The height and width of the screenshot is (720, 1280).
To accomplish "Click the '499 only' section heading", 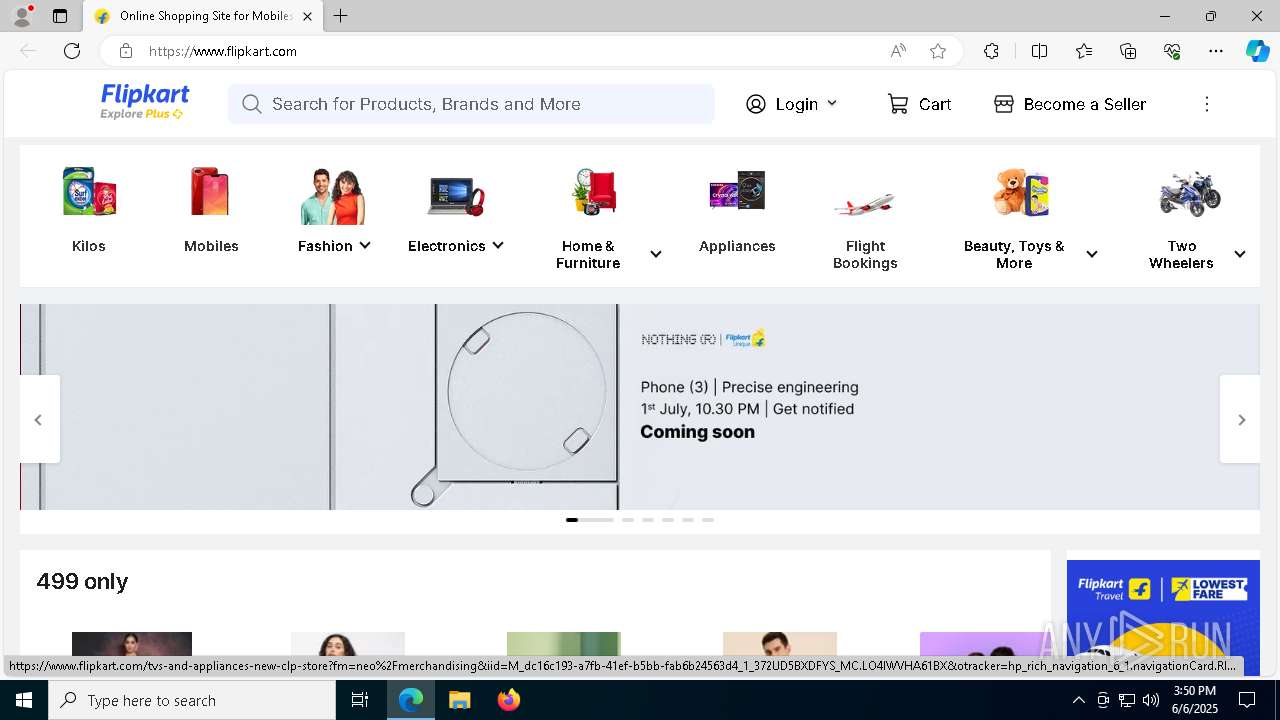I will pyautogui.click(x=82, y=581).
